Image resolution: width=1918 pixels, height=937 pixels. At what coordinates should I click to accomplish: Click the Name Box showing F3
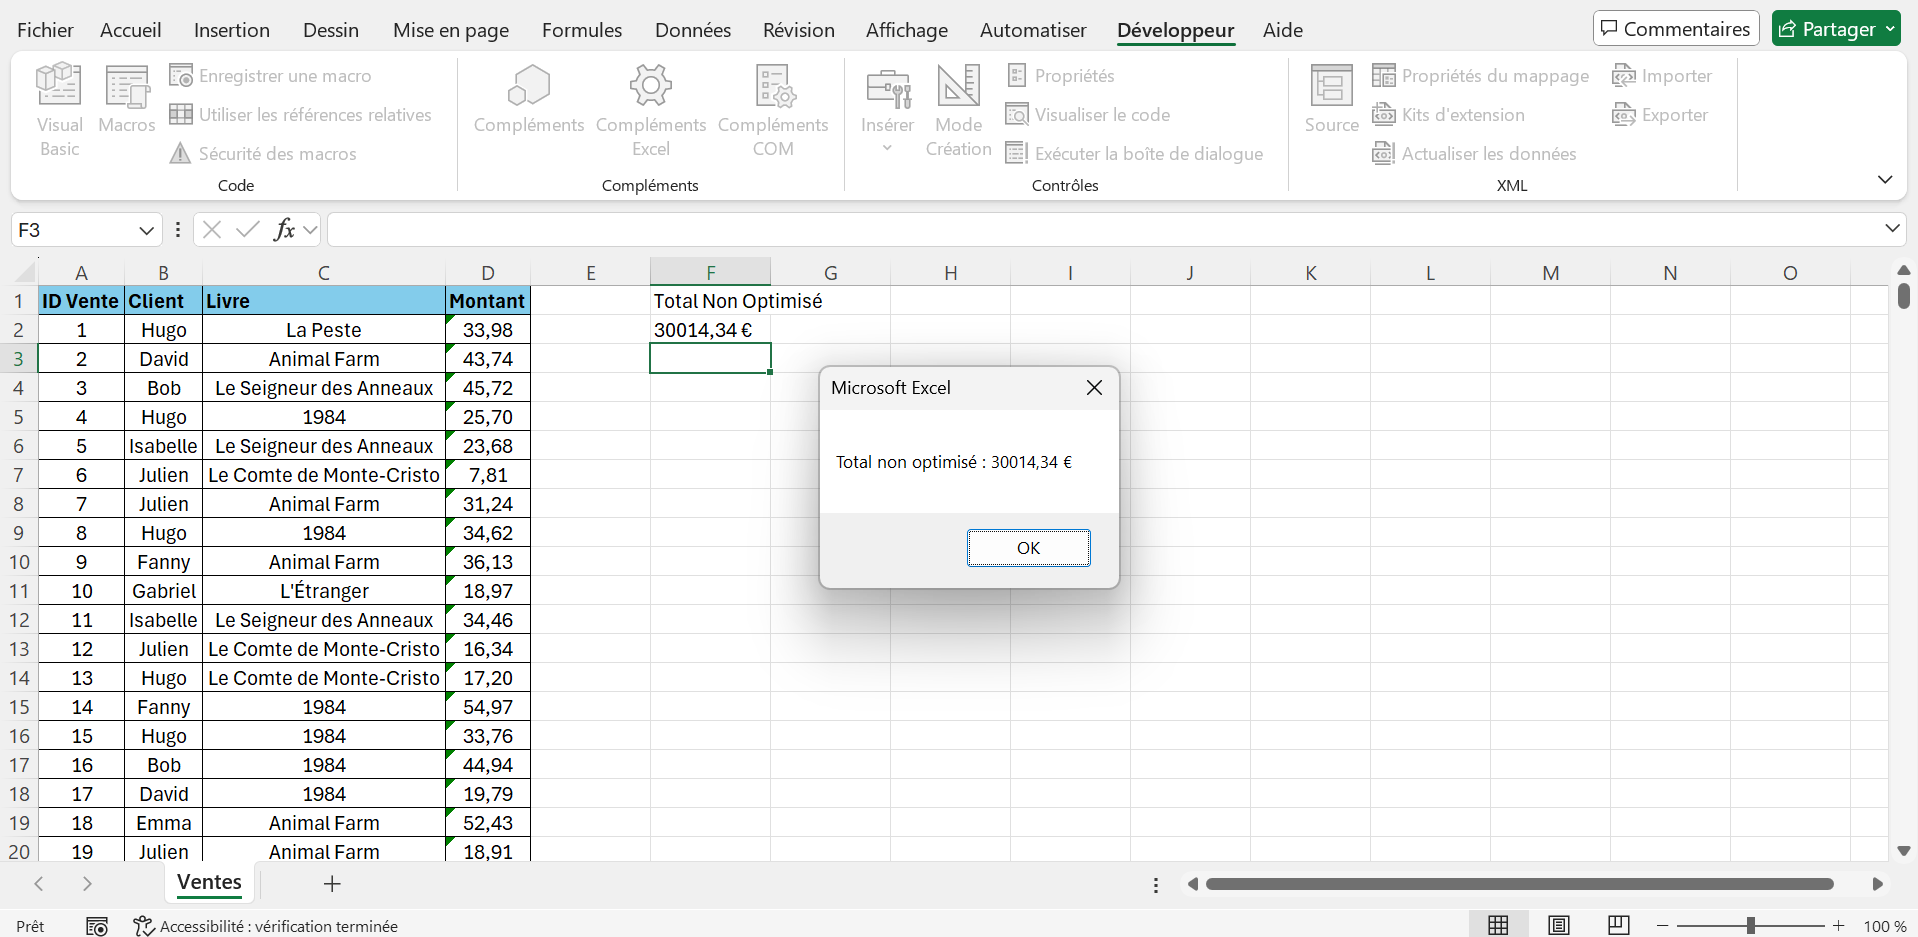(x=72, y=230)
